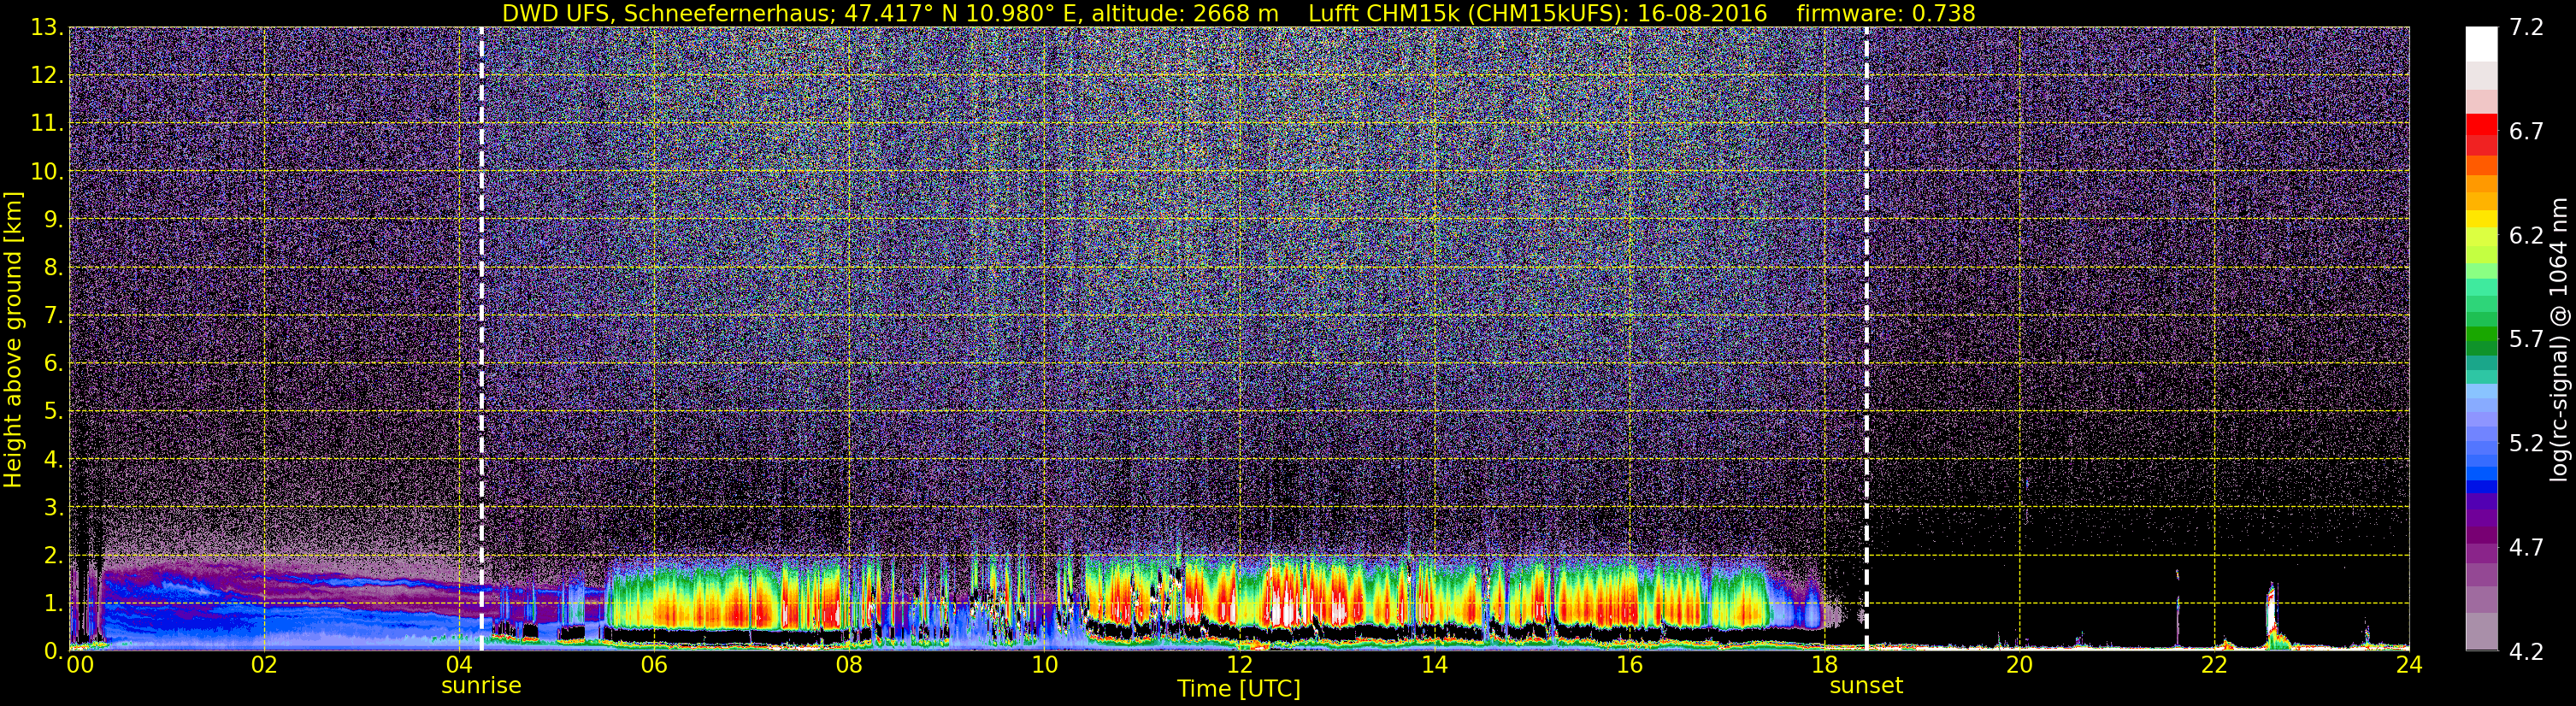Click the time tick label '00'
This screenshot has height=706, width=2576.
pos(80,665)
